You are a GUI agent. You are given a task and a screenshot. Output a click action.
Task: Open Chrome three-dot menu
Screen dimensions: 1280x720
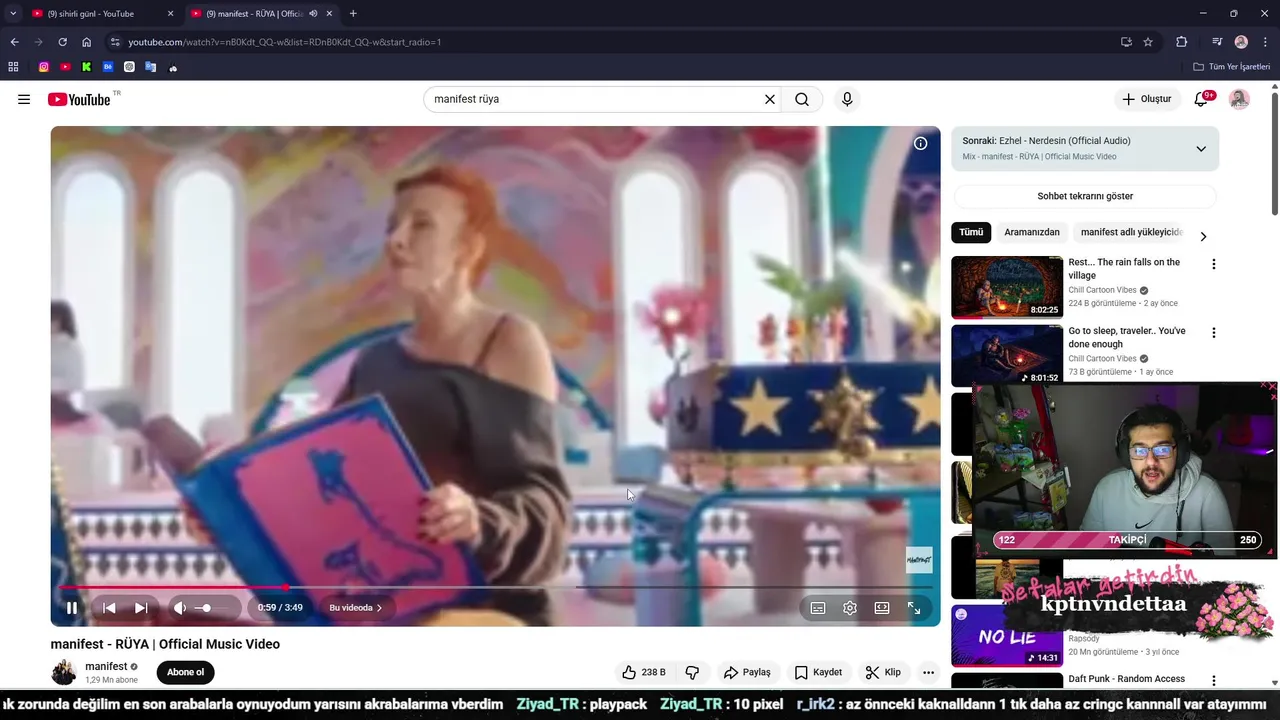pos(1265,42)
